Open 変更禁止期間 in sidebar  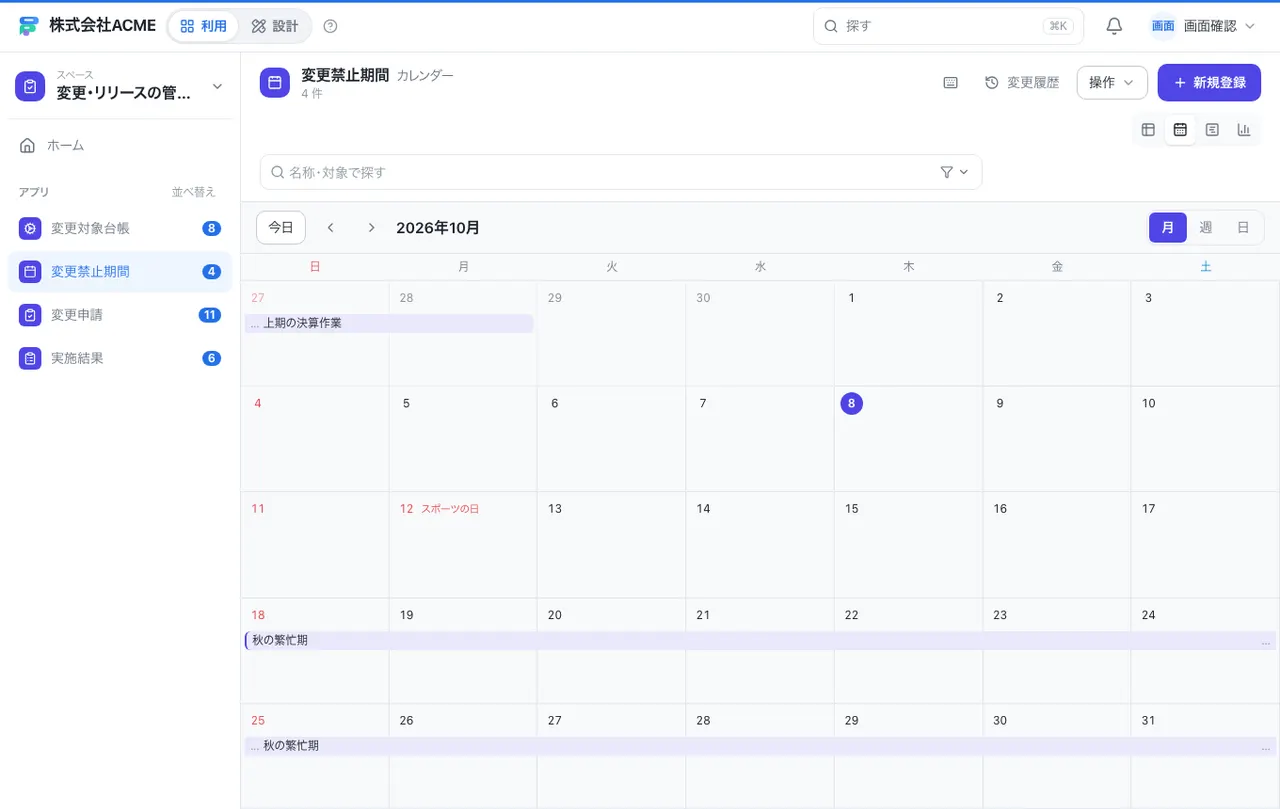click(120, 271)
